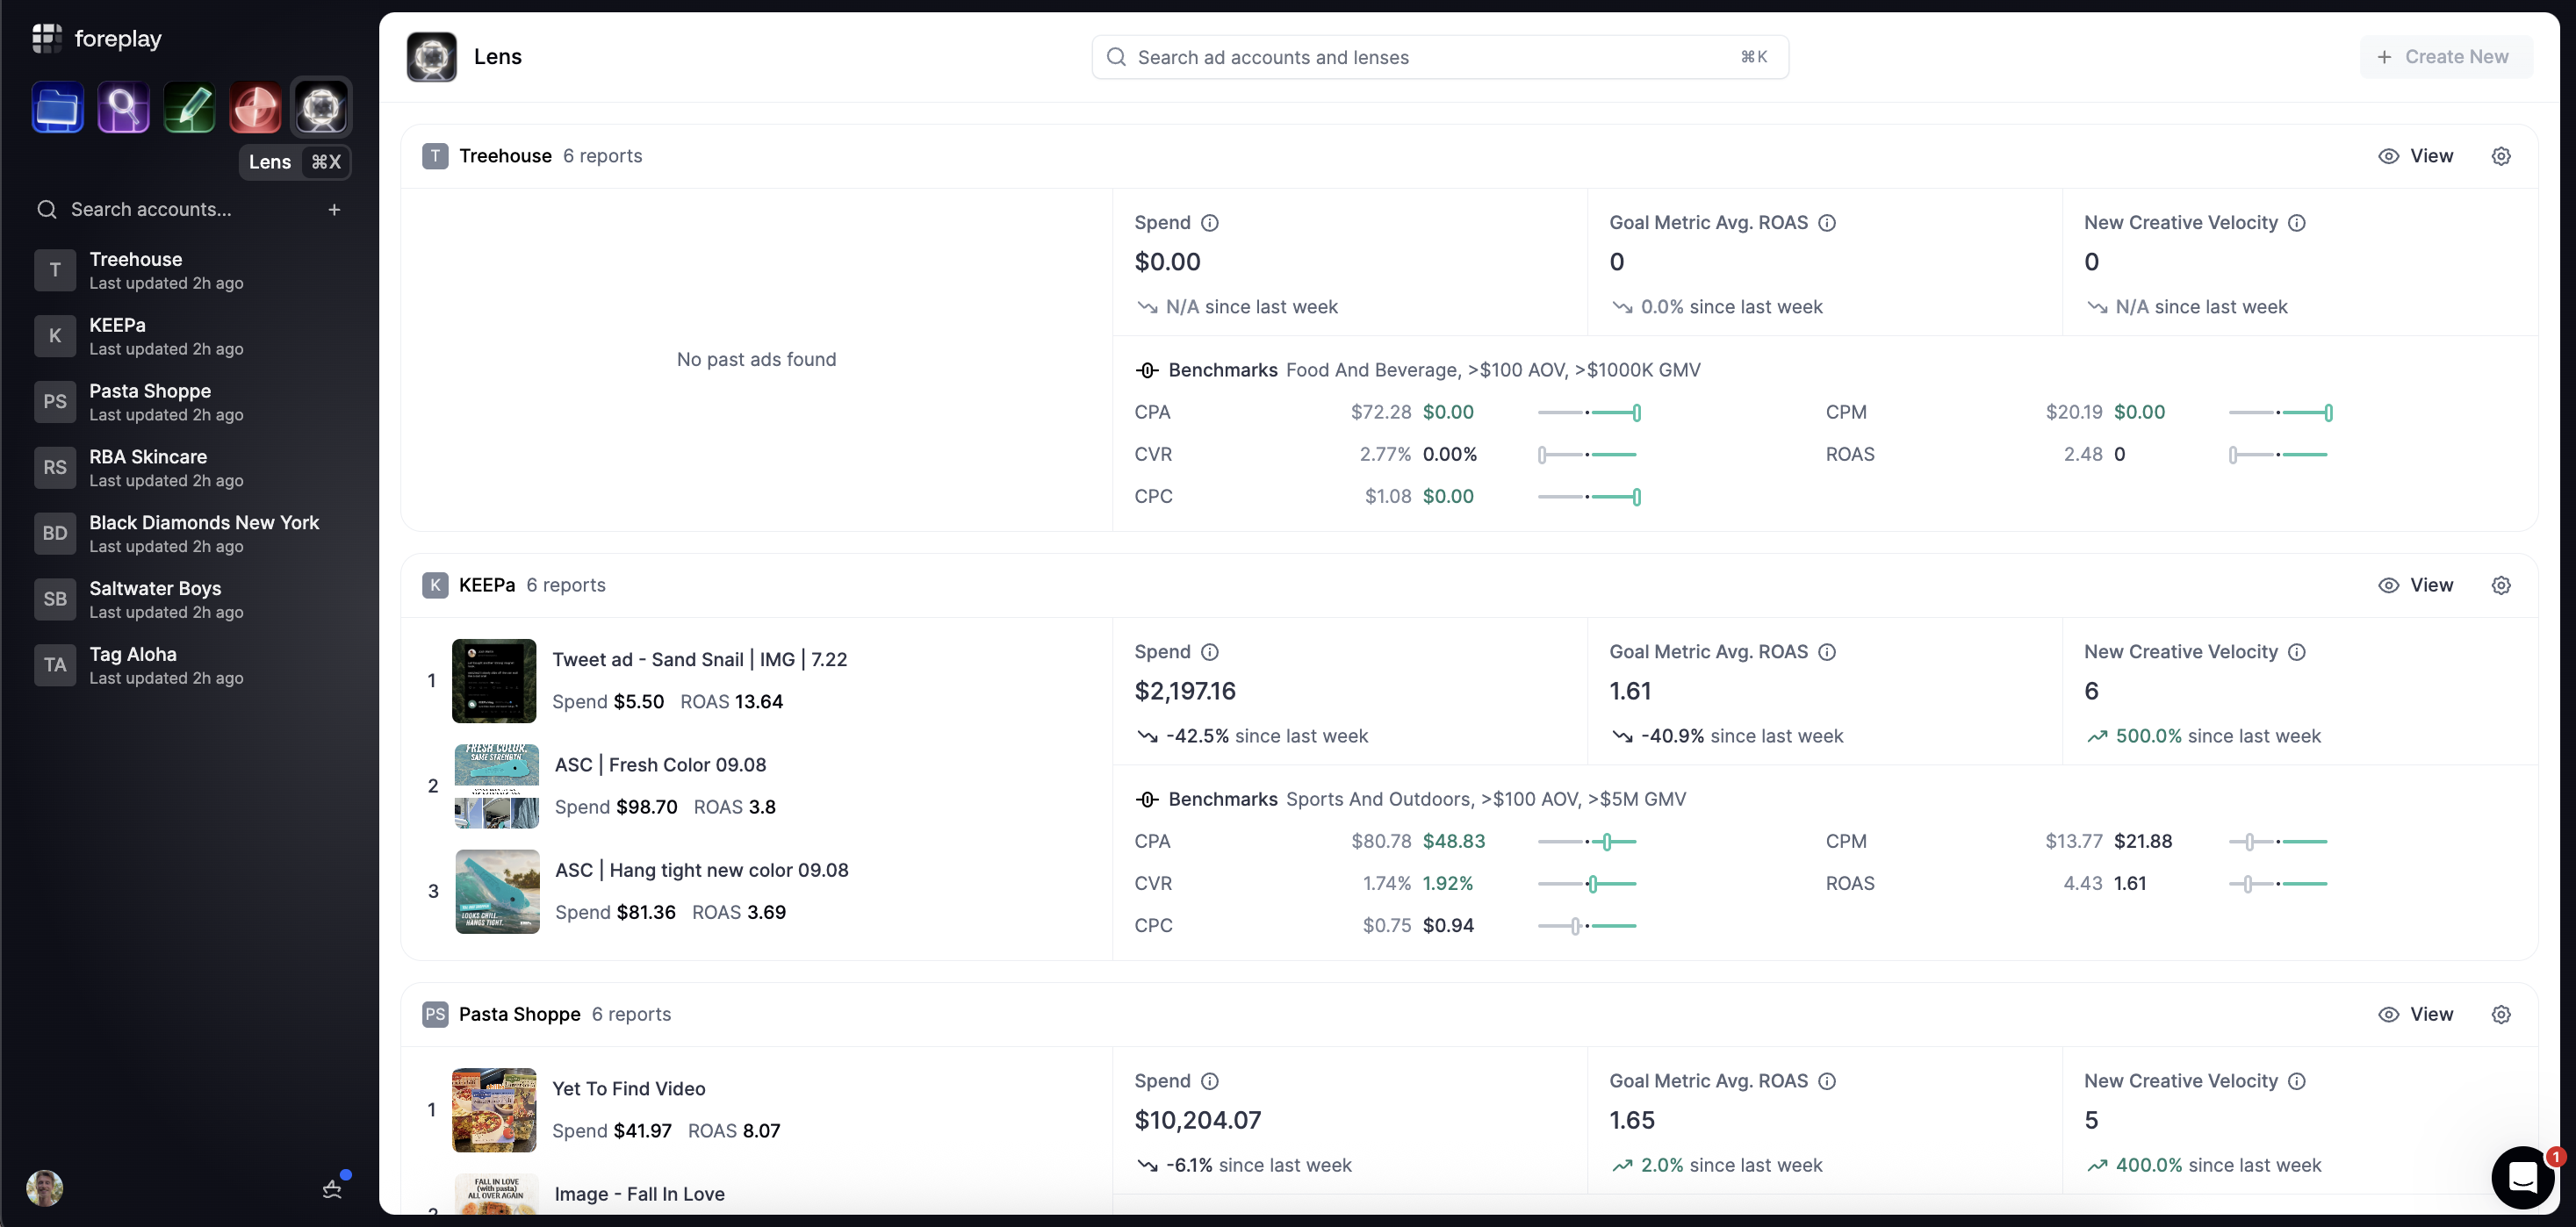Screen dimensions: 2576x1227
Task: Click the Create New button
Action: pyautogui.click(x=2445, y=57)
